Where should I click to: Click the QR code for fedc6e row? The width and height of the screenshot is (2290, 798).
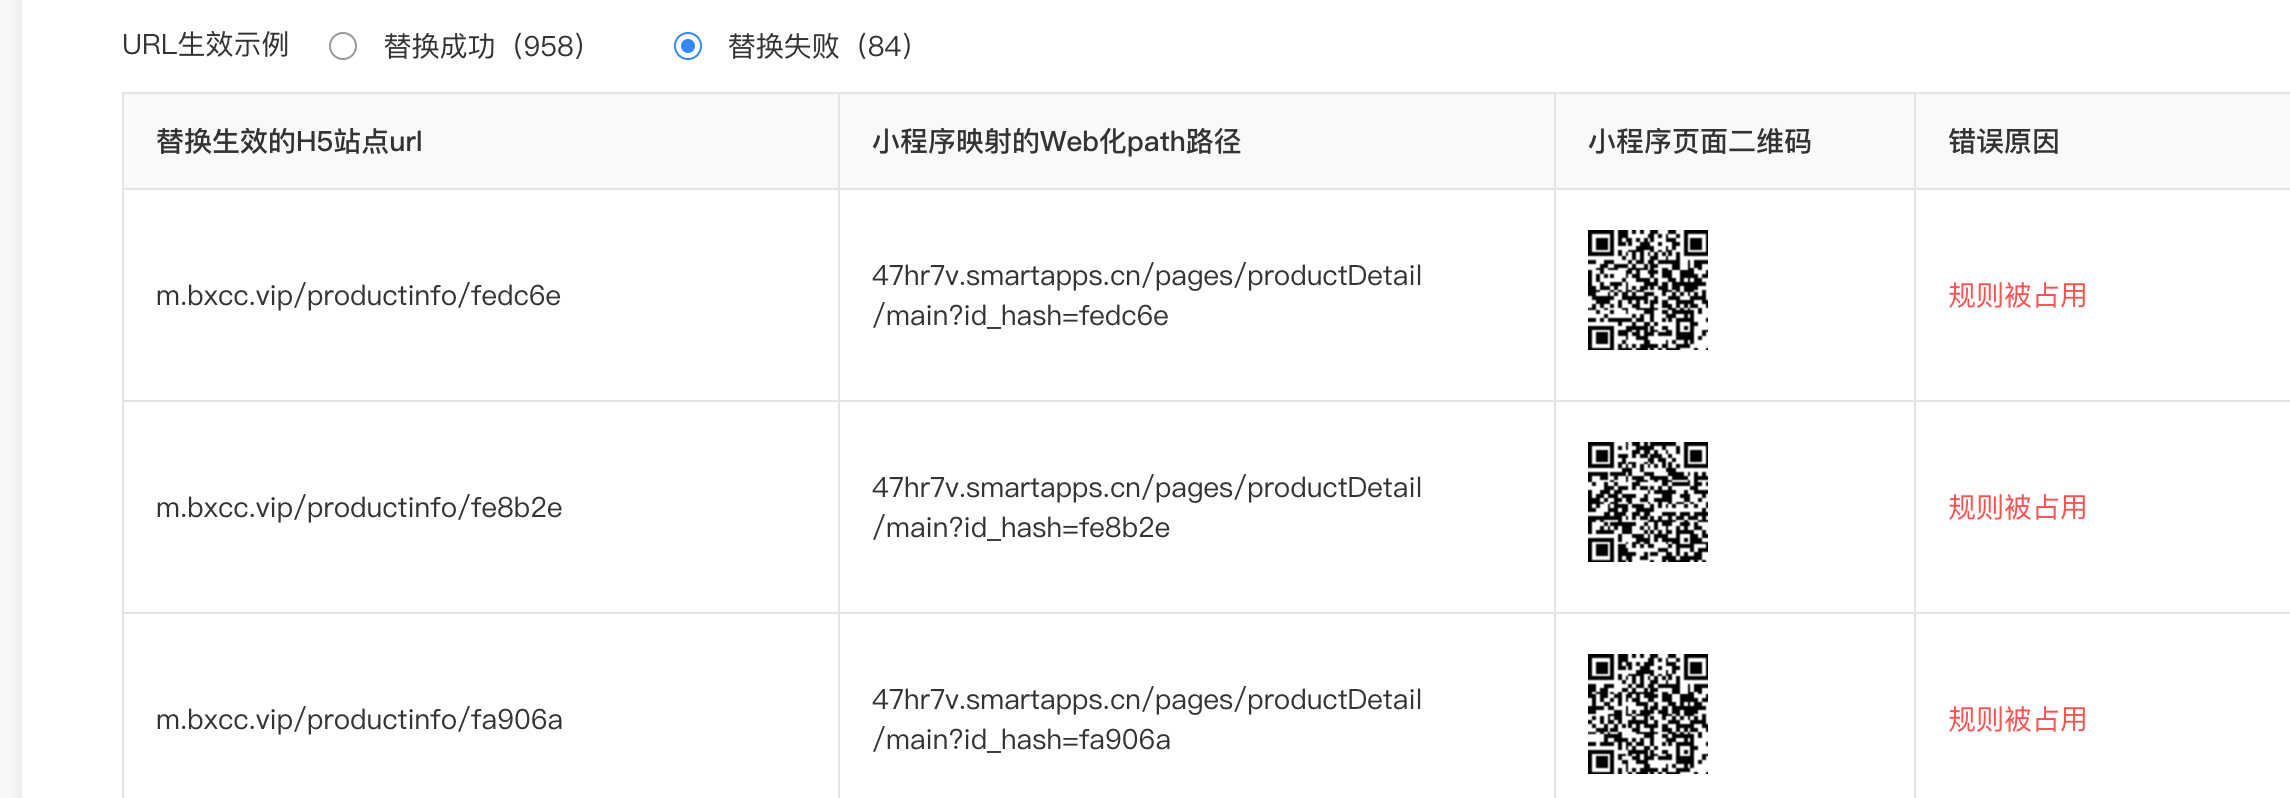[1648, 290]
